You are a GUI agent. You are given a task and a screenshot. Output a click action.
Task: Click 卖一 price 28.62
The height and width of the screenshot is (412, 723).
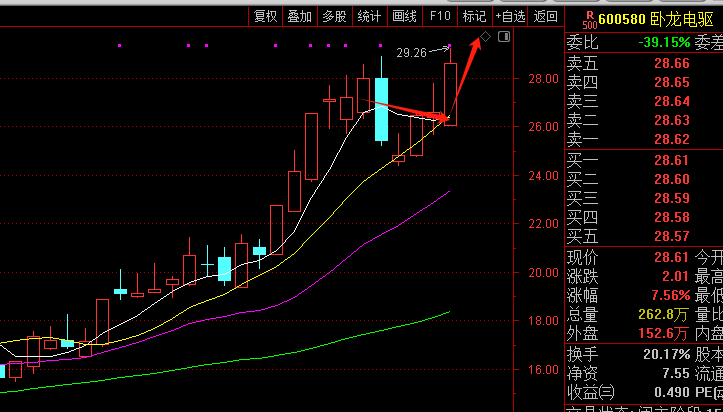tap(672, 139)
